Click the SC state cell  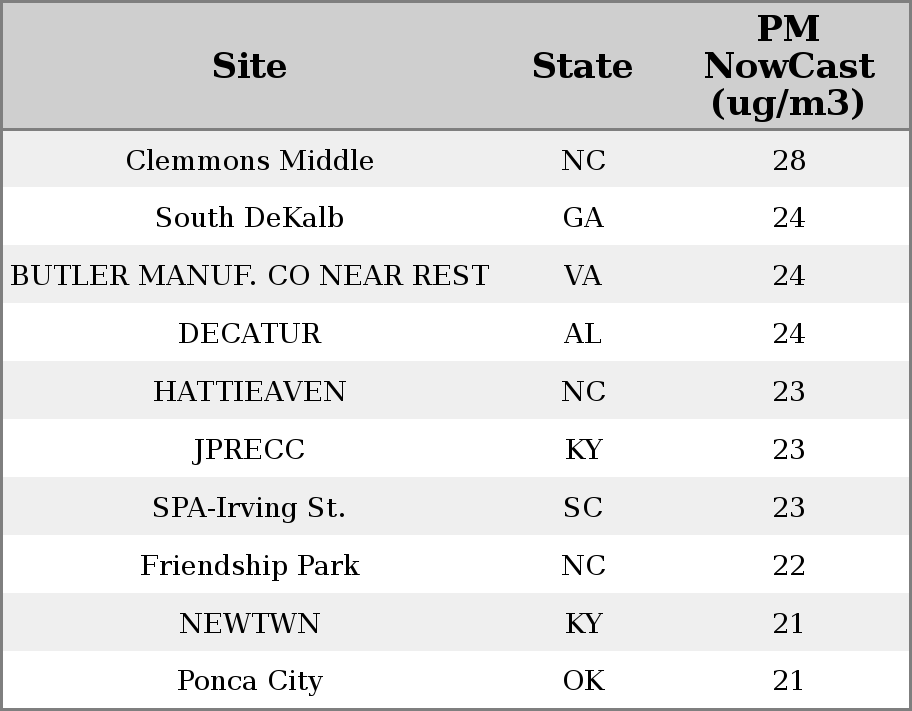pos(583,508)
